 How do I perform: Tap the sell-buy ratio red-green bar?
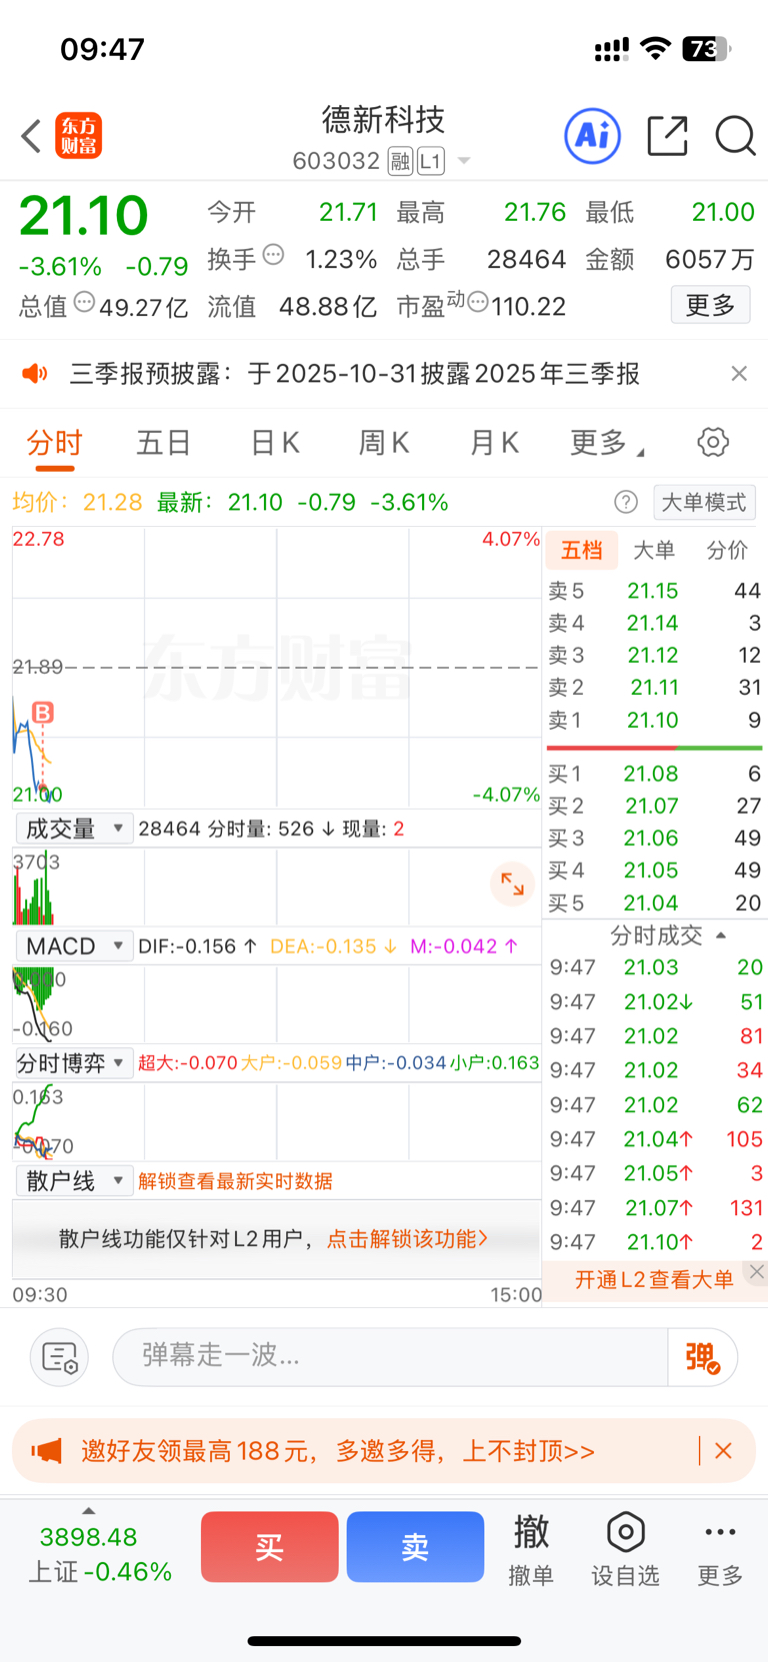(x=655, y=747)
